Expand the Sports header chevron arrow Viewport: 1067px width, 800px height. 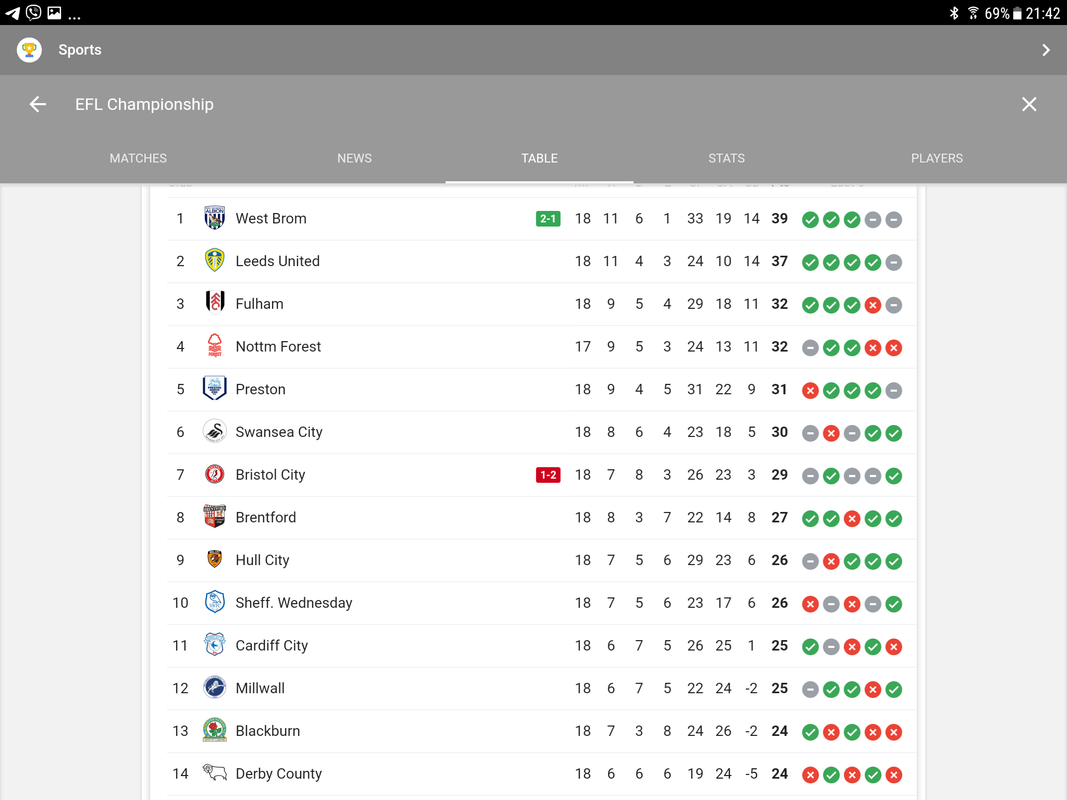[1046, 50]
